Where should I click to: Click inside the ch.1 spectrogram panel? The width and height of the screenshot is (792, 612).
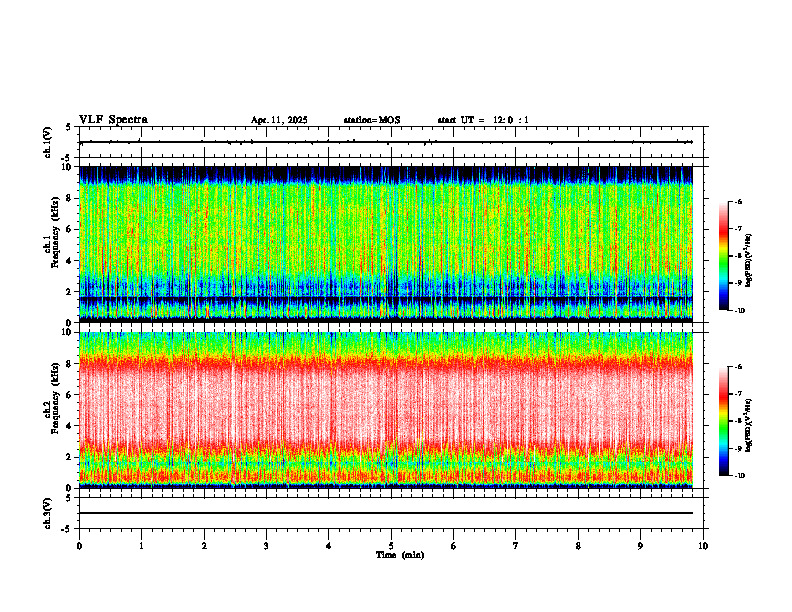click(x=386, y=244)
